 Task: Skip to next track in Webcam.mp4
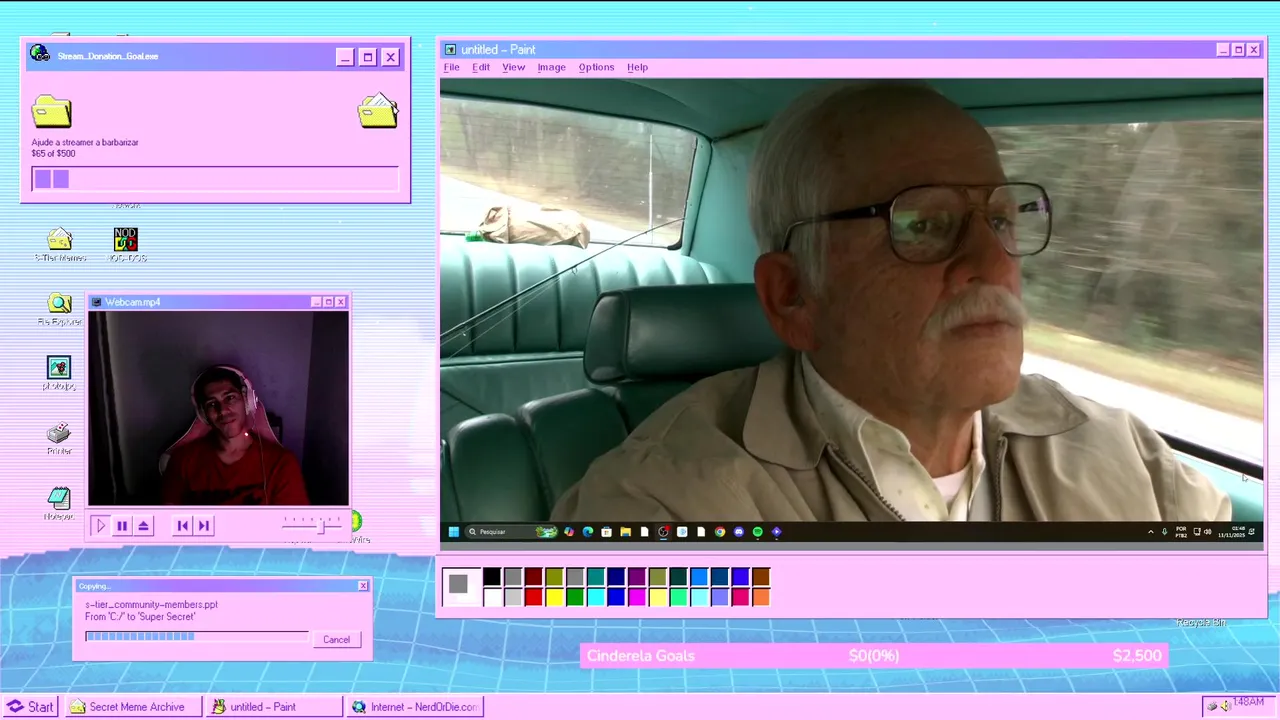(x=204, y=525)
